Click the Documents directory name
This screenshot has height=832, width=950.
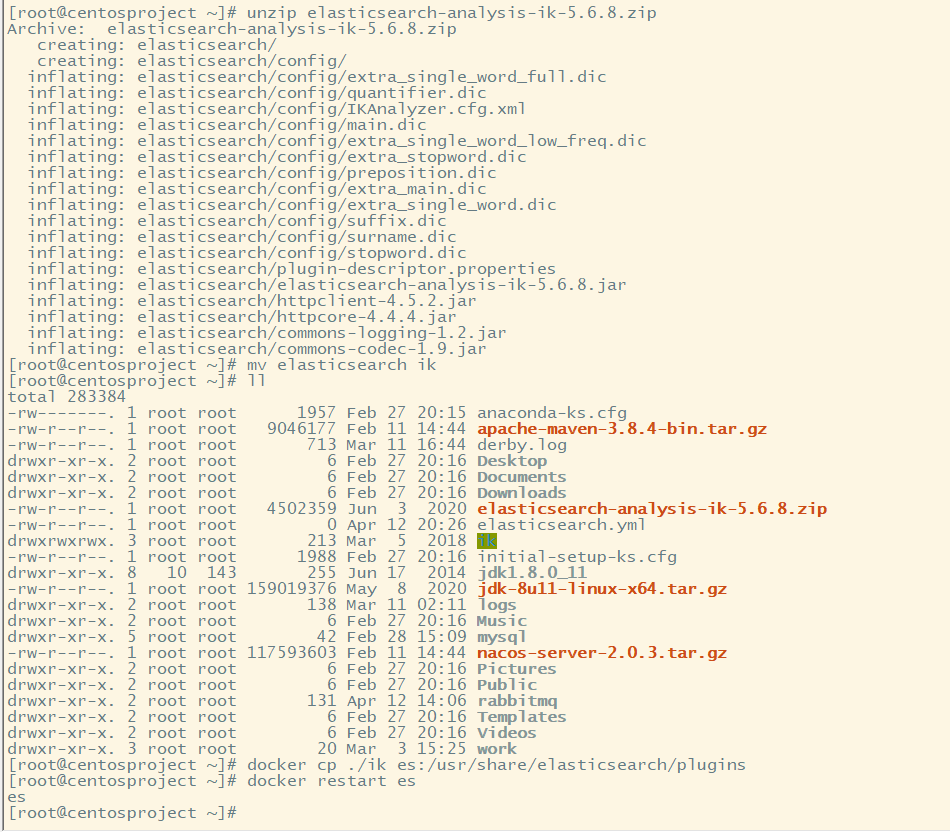[x=522, y=477]
